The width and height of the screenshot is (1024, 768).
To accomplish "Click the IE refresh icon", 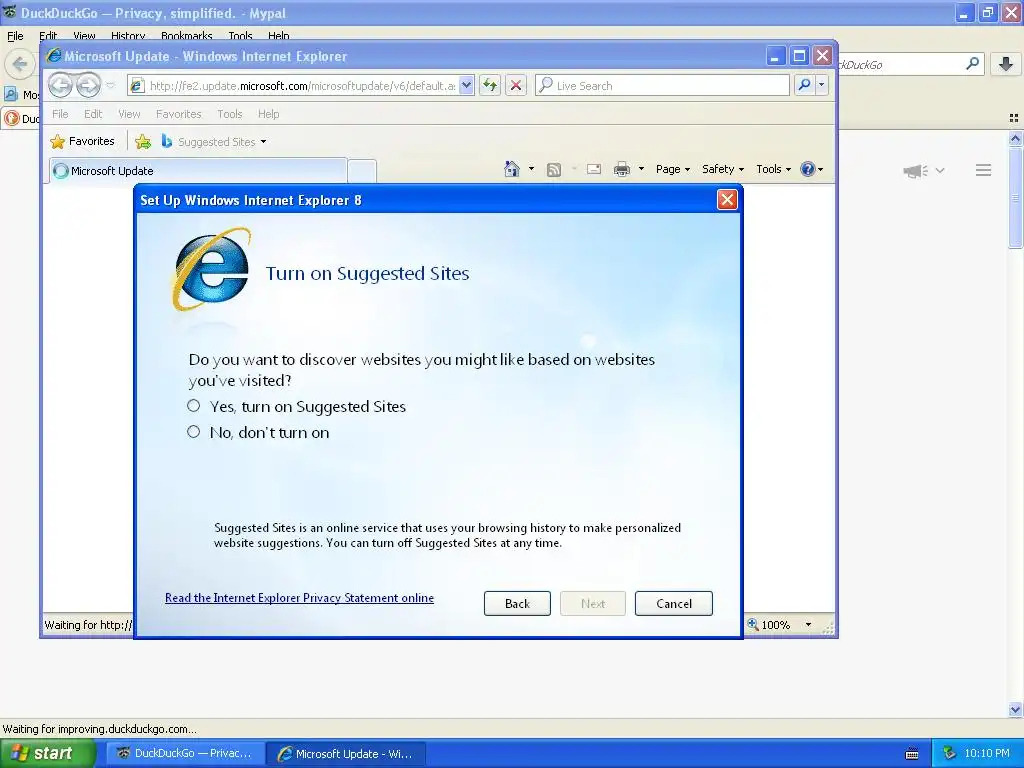I will pyautogui.click(x=490, y=86).
